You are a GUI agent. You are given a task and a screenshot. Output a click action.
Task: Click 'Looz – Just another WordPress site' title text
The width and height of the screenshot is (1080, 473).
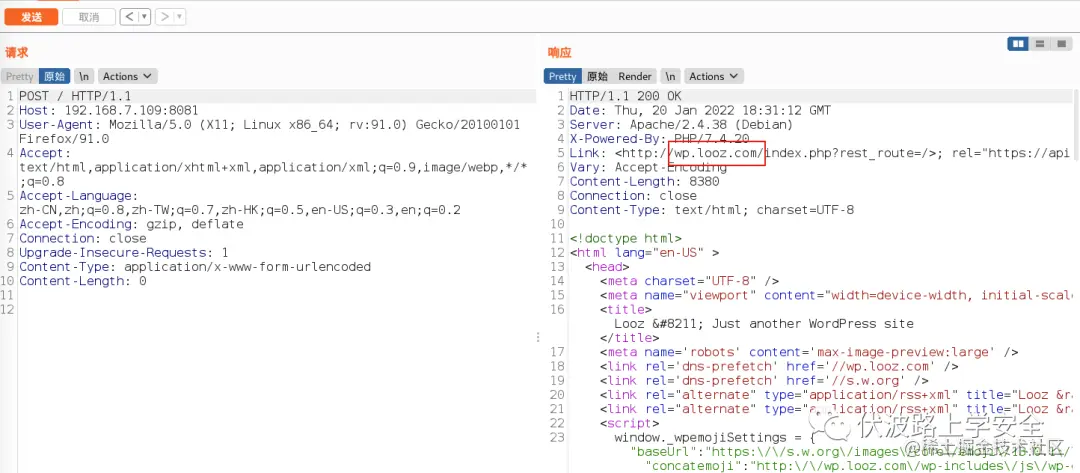764,324
